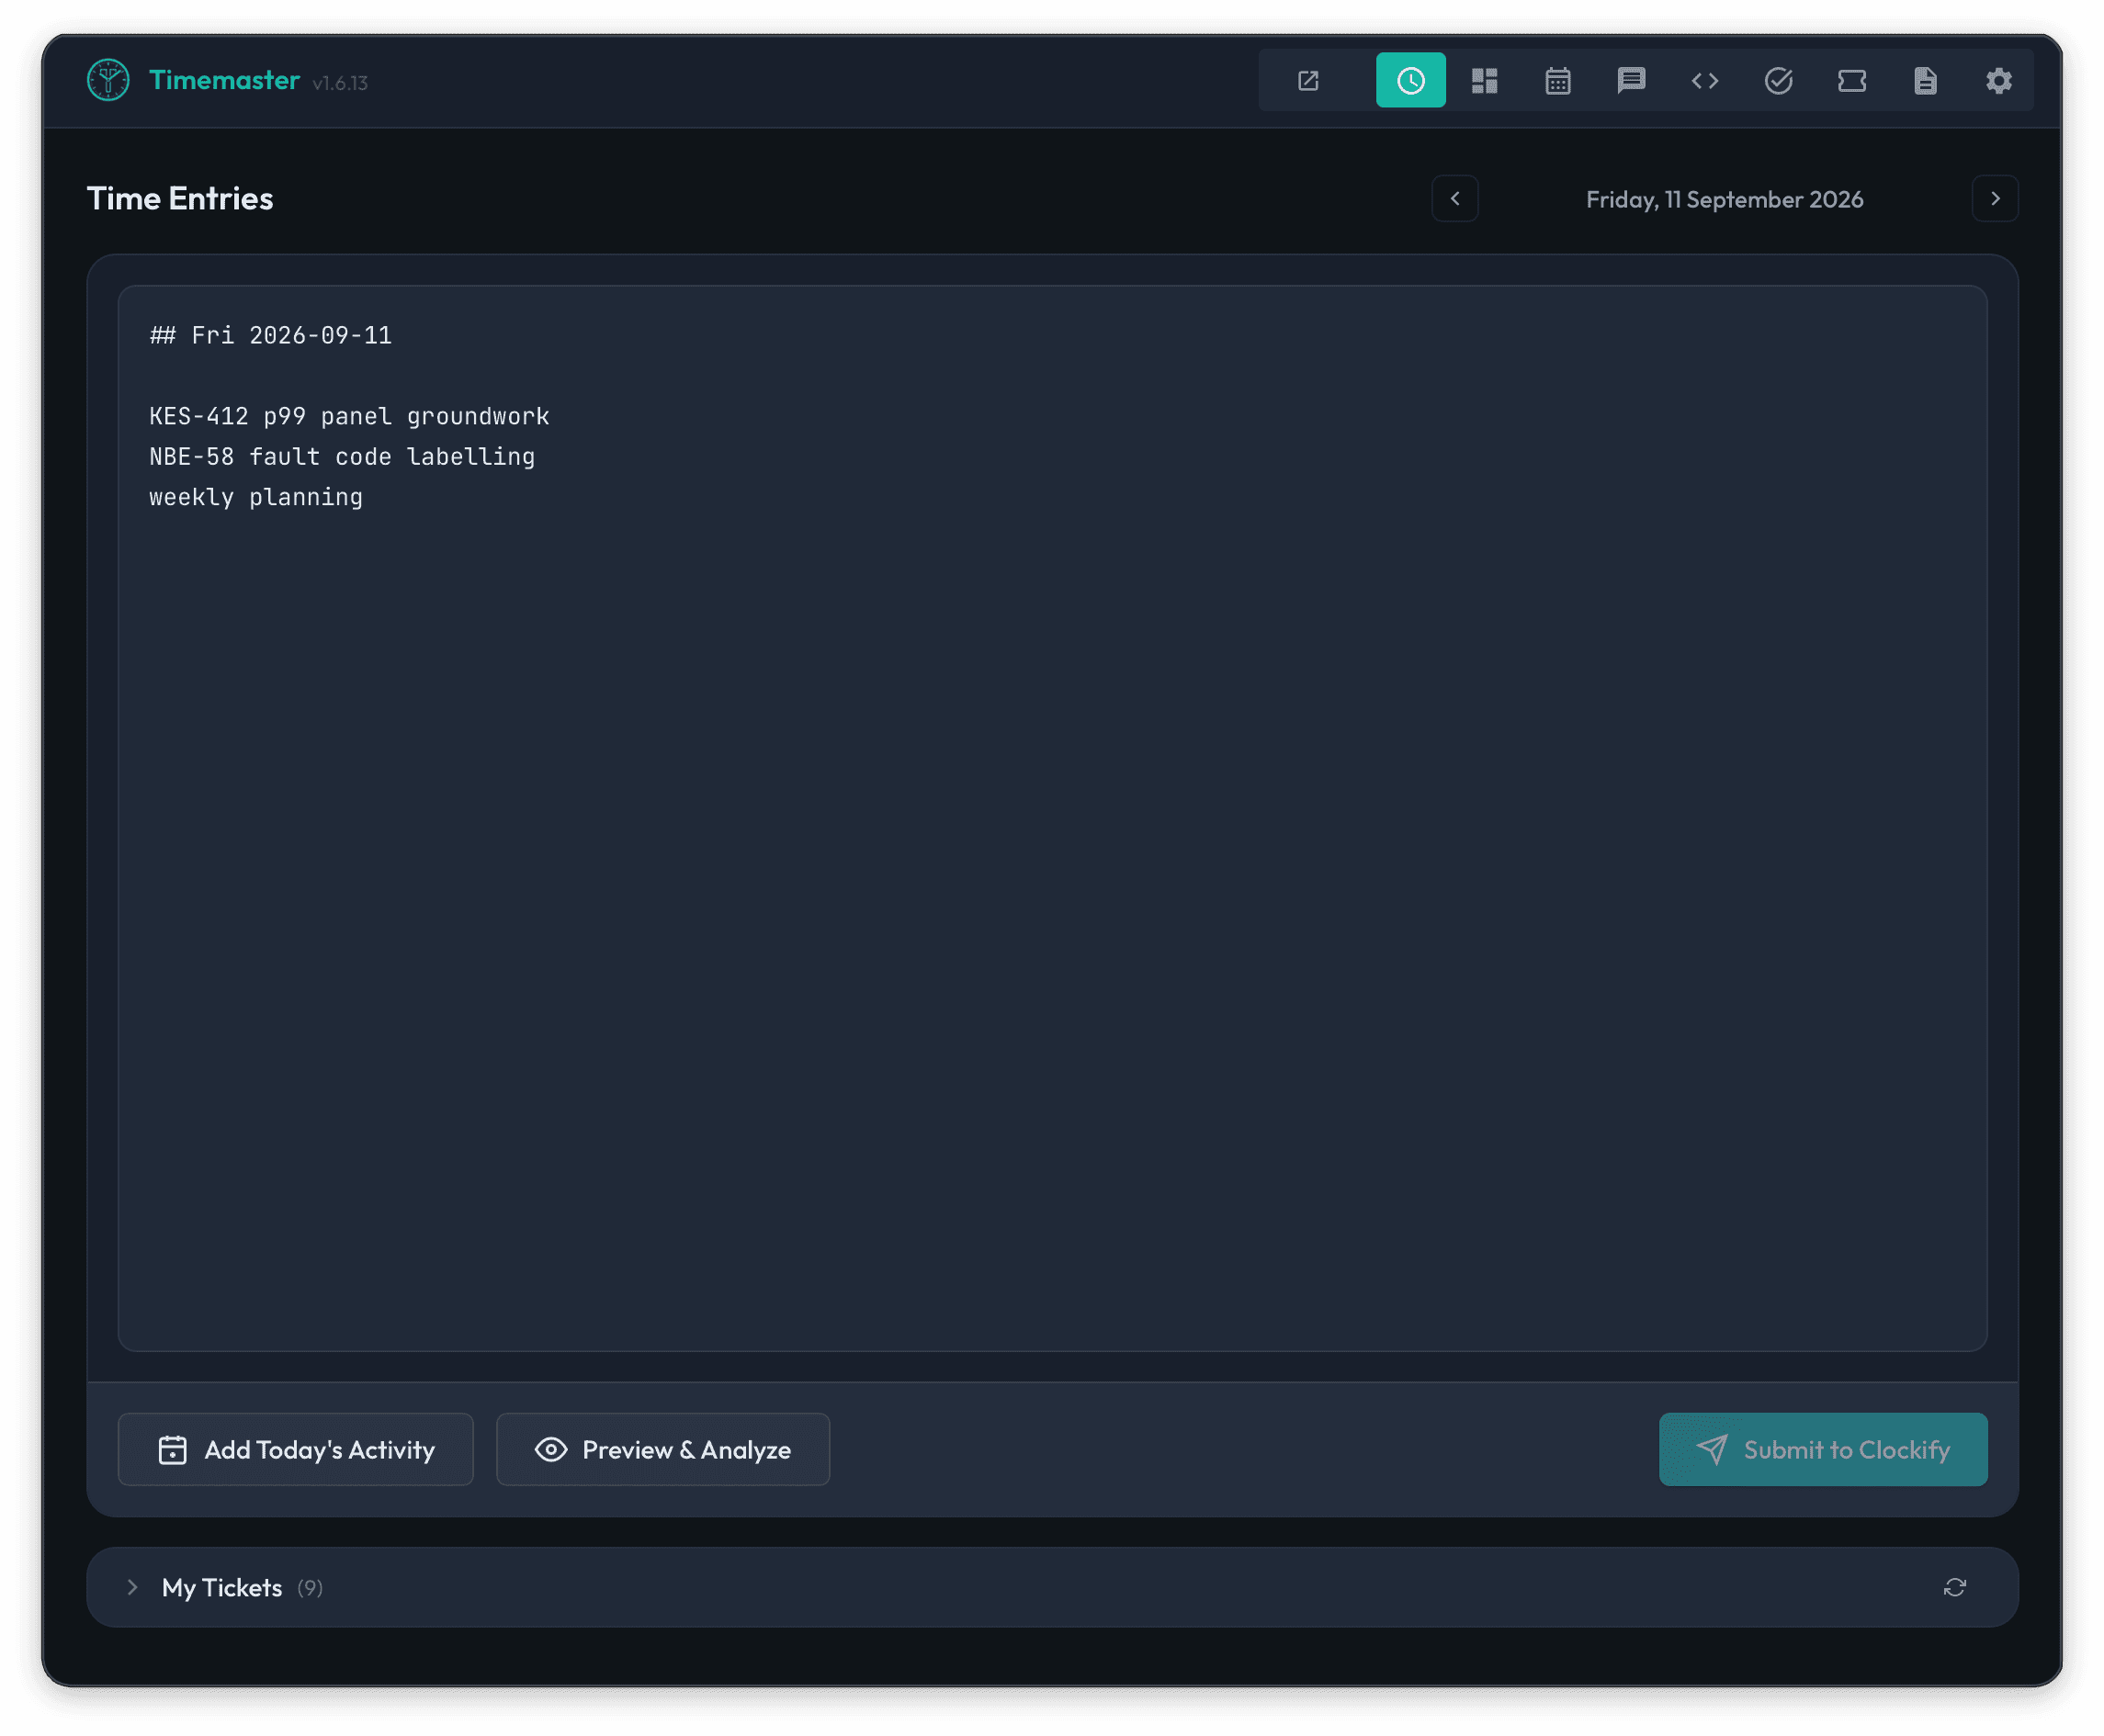The height and width of the screenshot is (1736, 2104).
Task: Click the 'KES-412 p99 panel groundwork' line
Action: (349, 416)
